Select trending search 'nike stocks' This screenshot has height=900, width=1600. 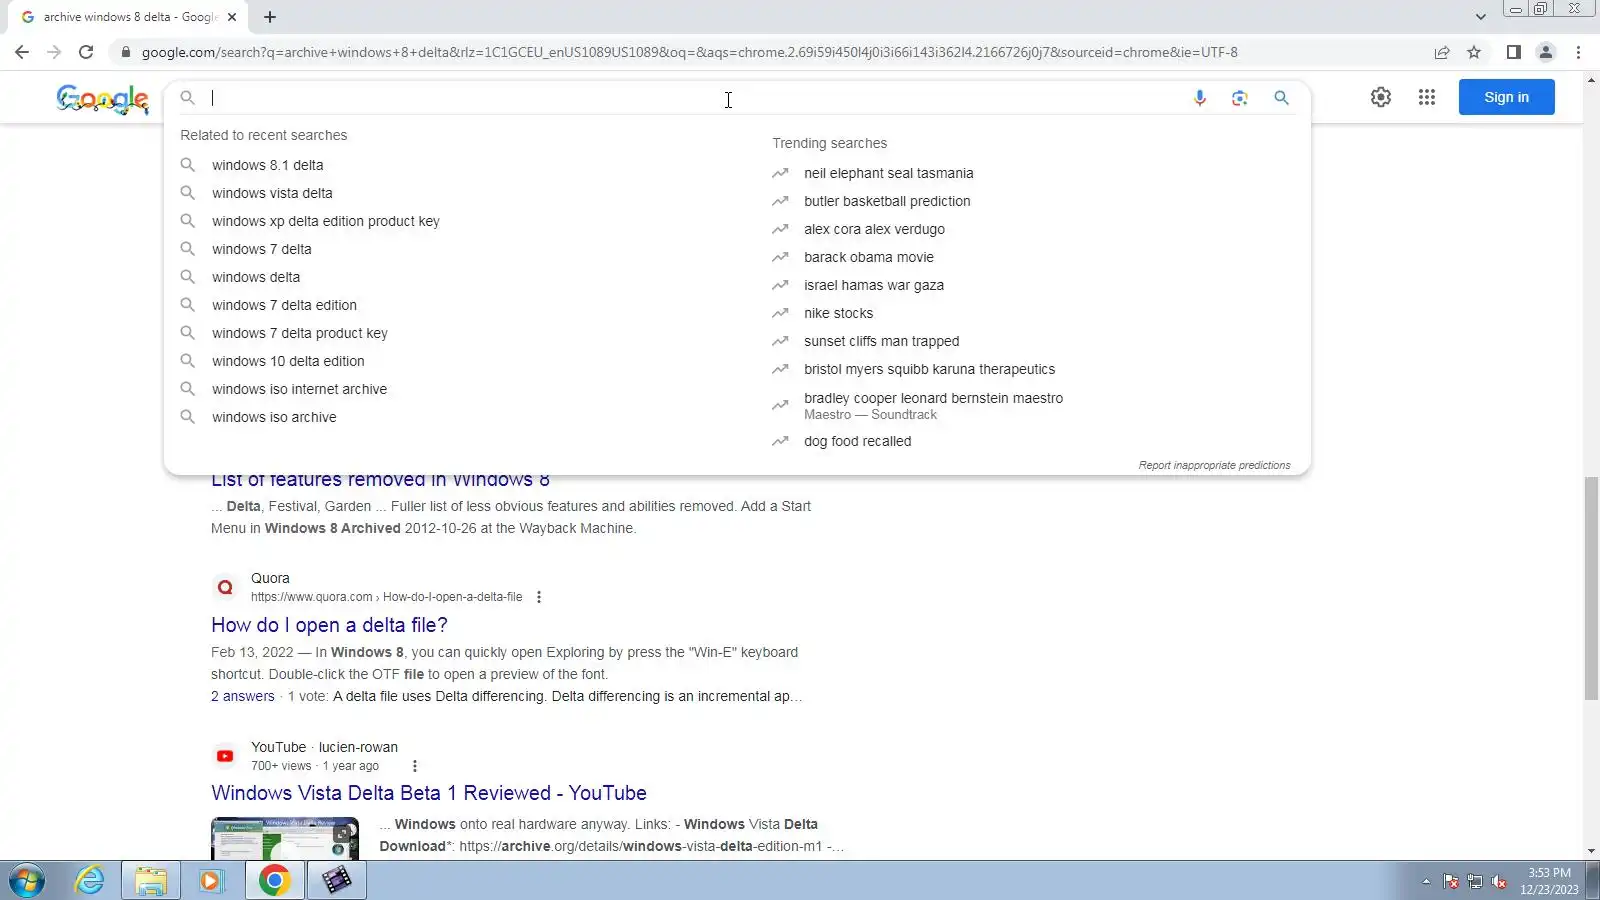coord(838,313)
